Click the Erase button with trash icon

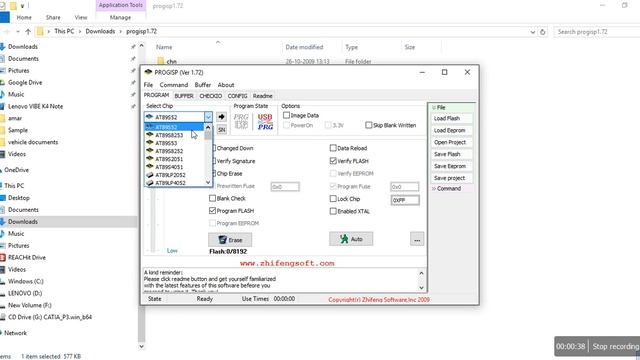230,240
